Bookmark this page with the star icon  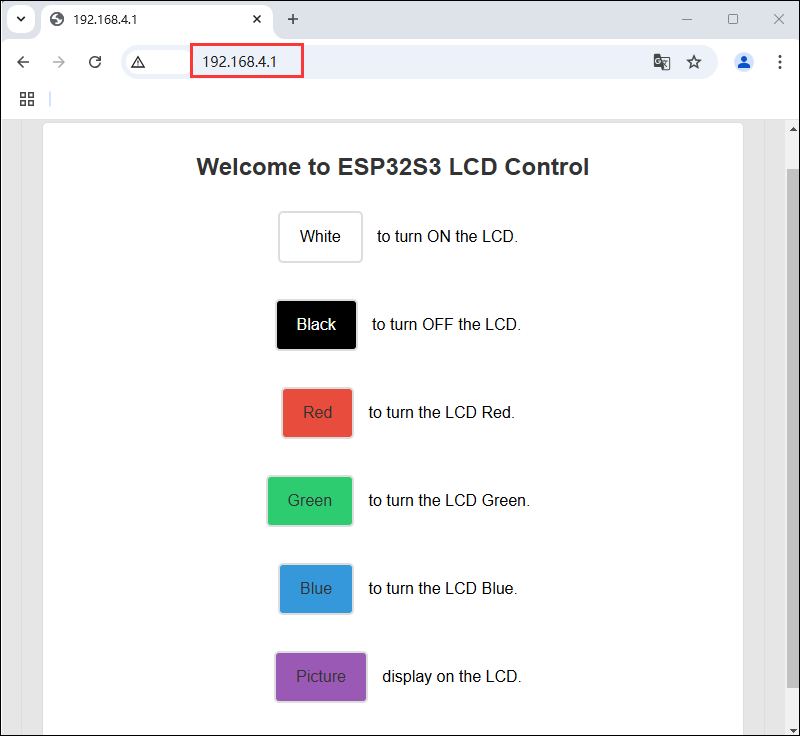point(694,62)
